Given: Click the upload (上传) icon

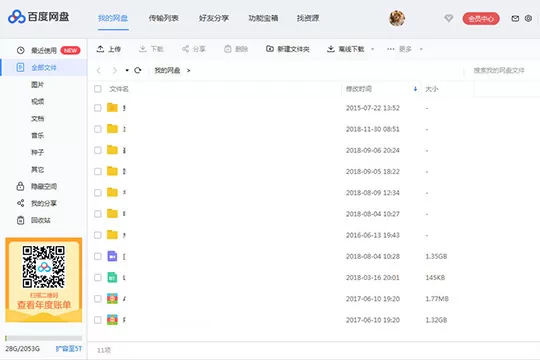Looking at the screenshot, I should point(100,49).
